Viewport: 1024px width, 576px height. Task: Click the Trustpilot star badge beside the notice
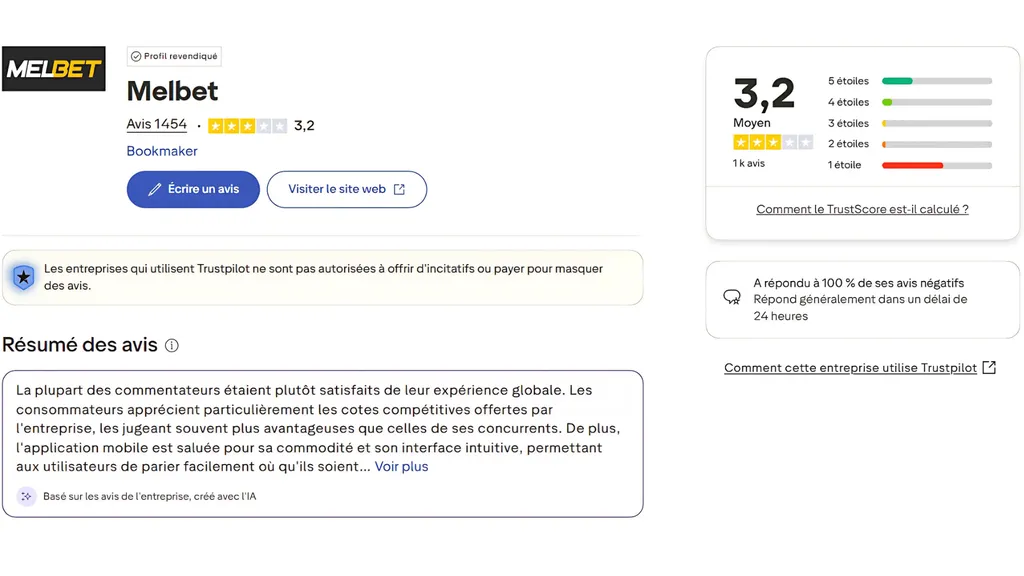[22, 277]
